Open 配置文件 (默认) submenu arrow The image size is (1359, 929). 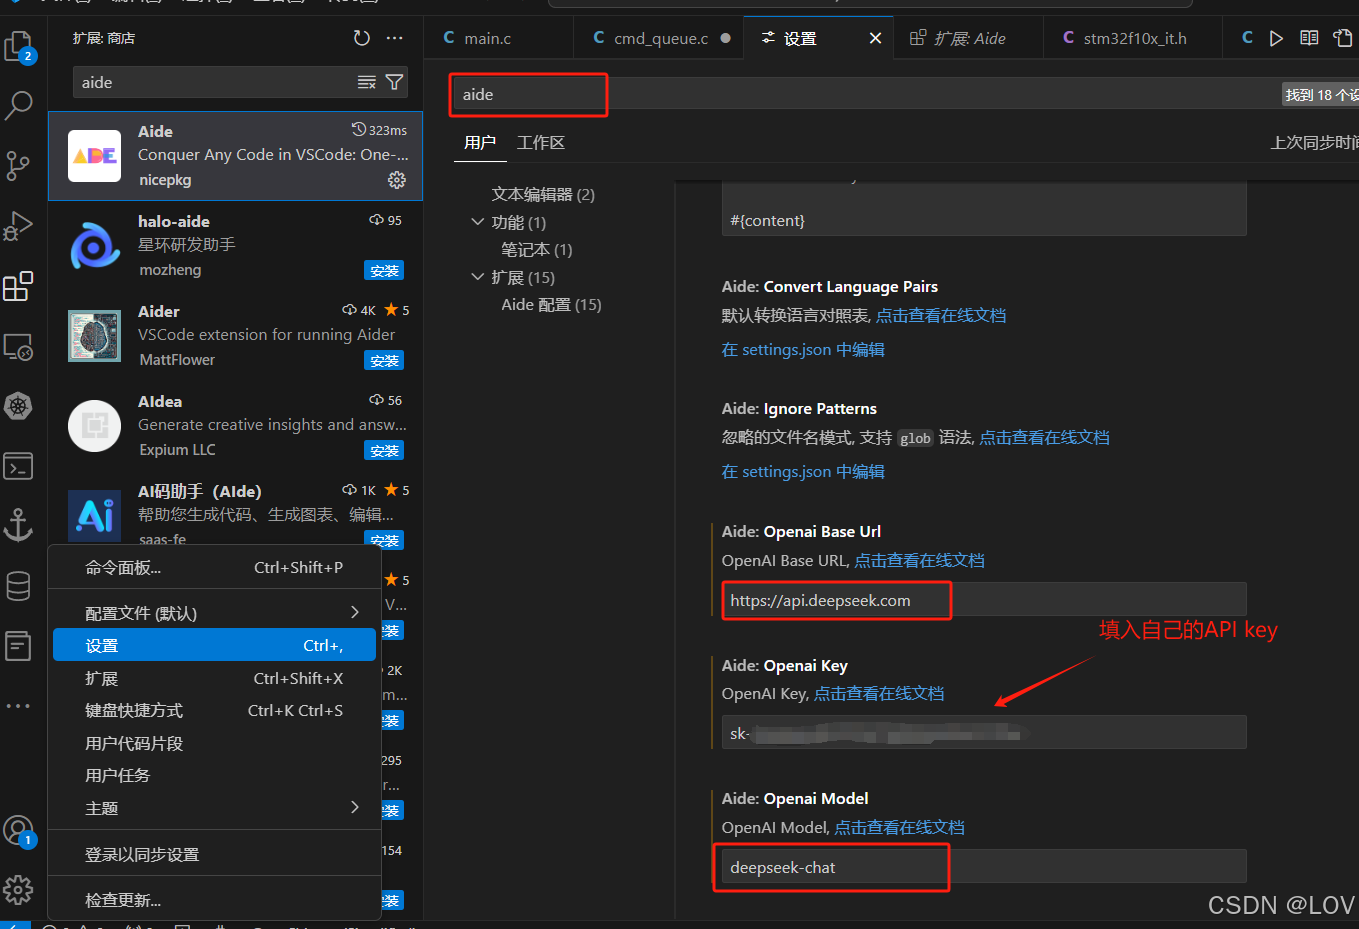click(354, 612)
